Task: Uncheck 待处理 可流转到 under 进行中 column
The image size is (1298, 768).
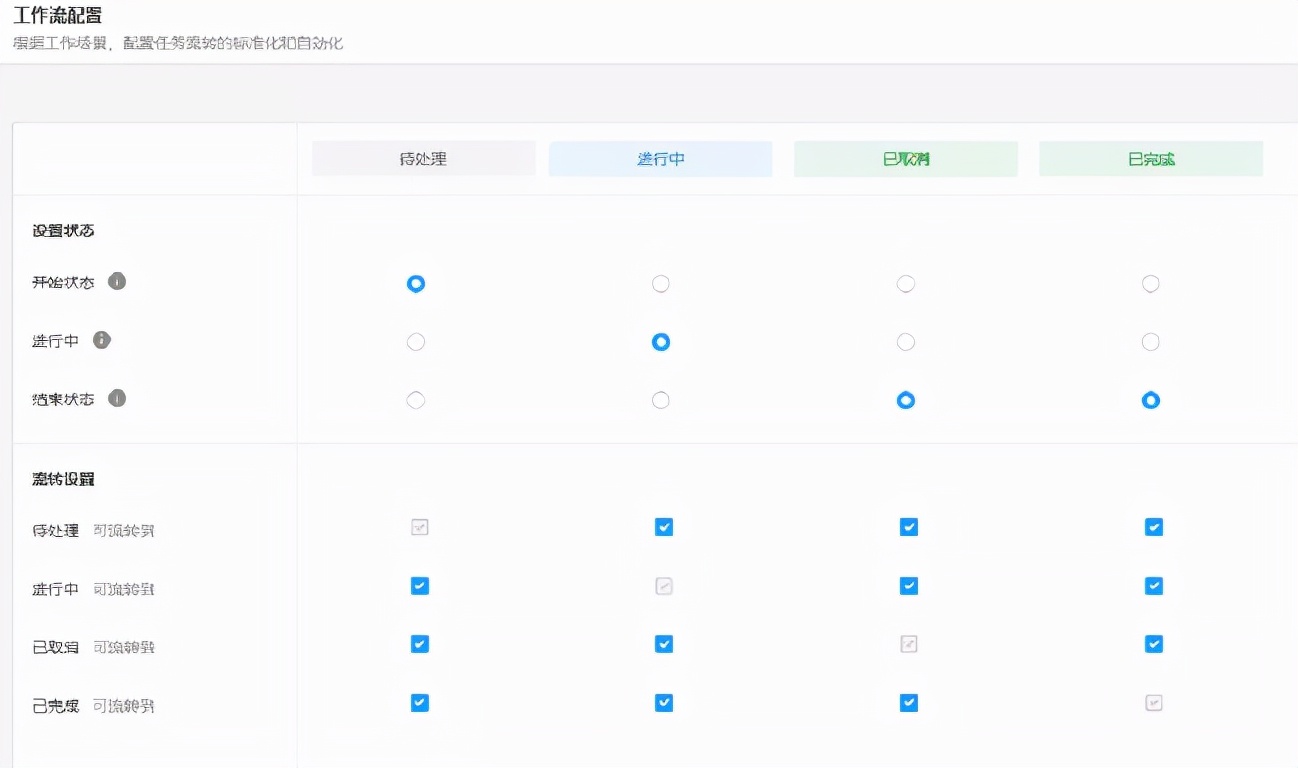Action: (663, 526)
